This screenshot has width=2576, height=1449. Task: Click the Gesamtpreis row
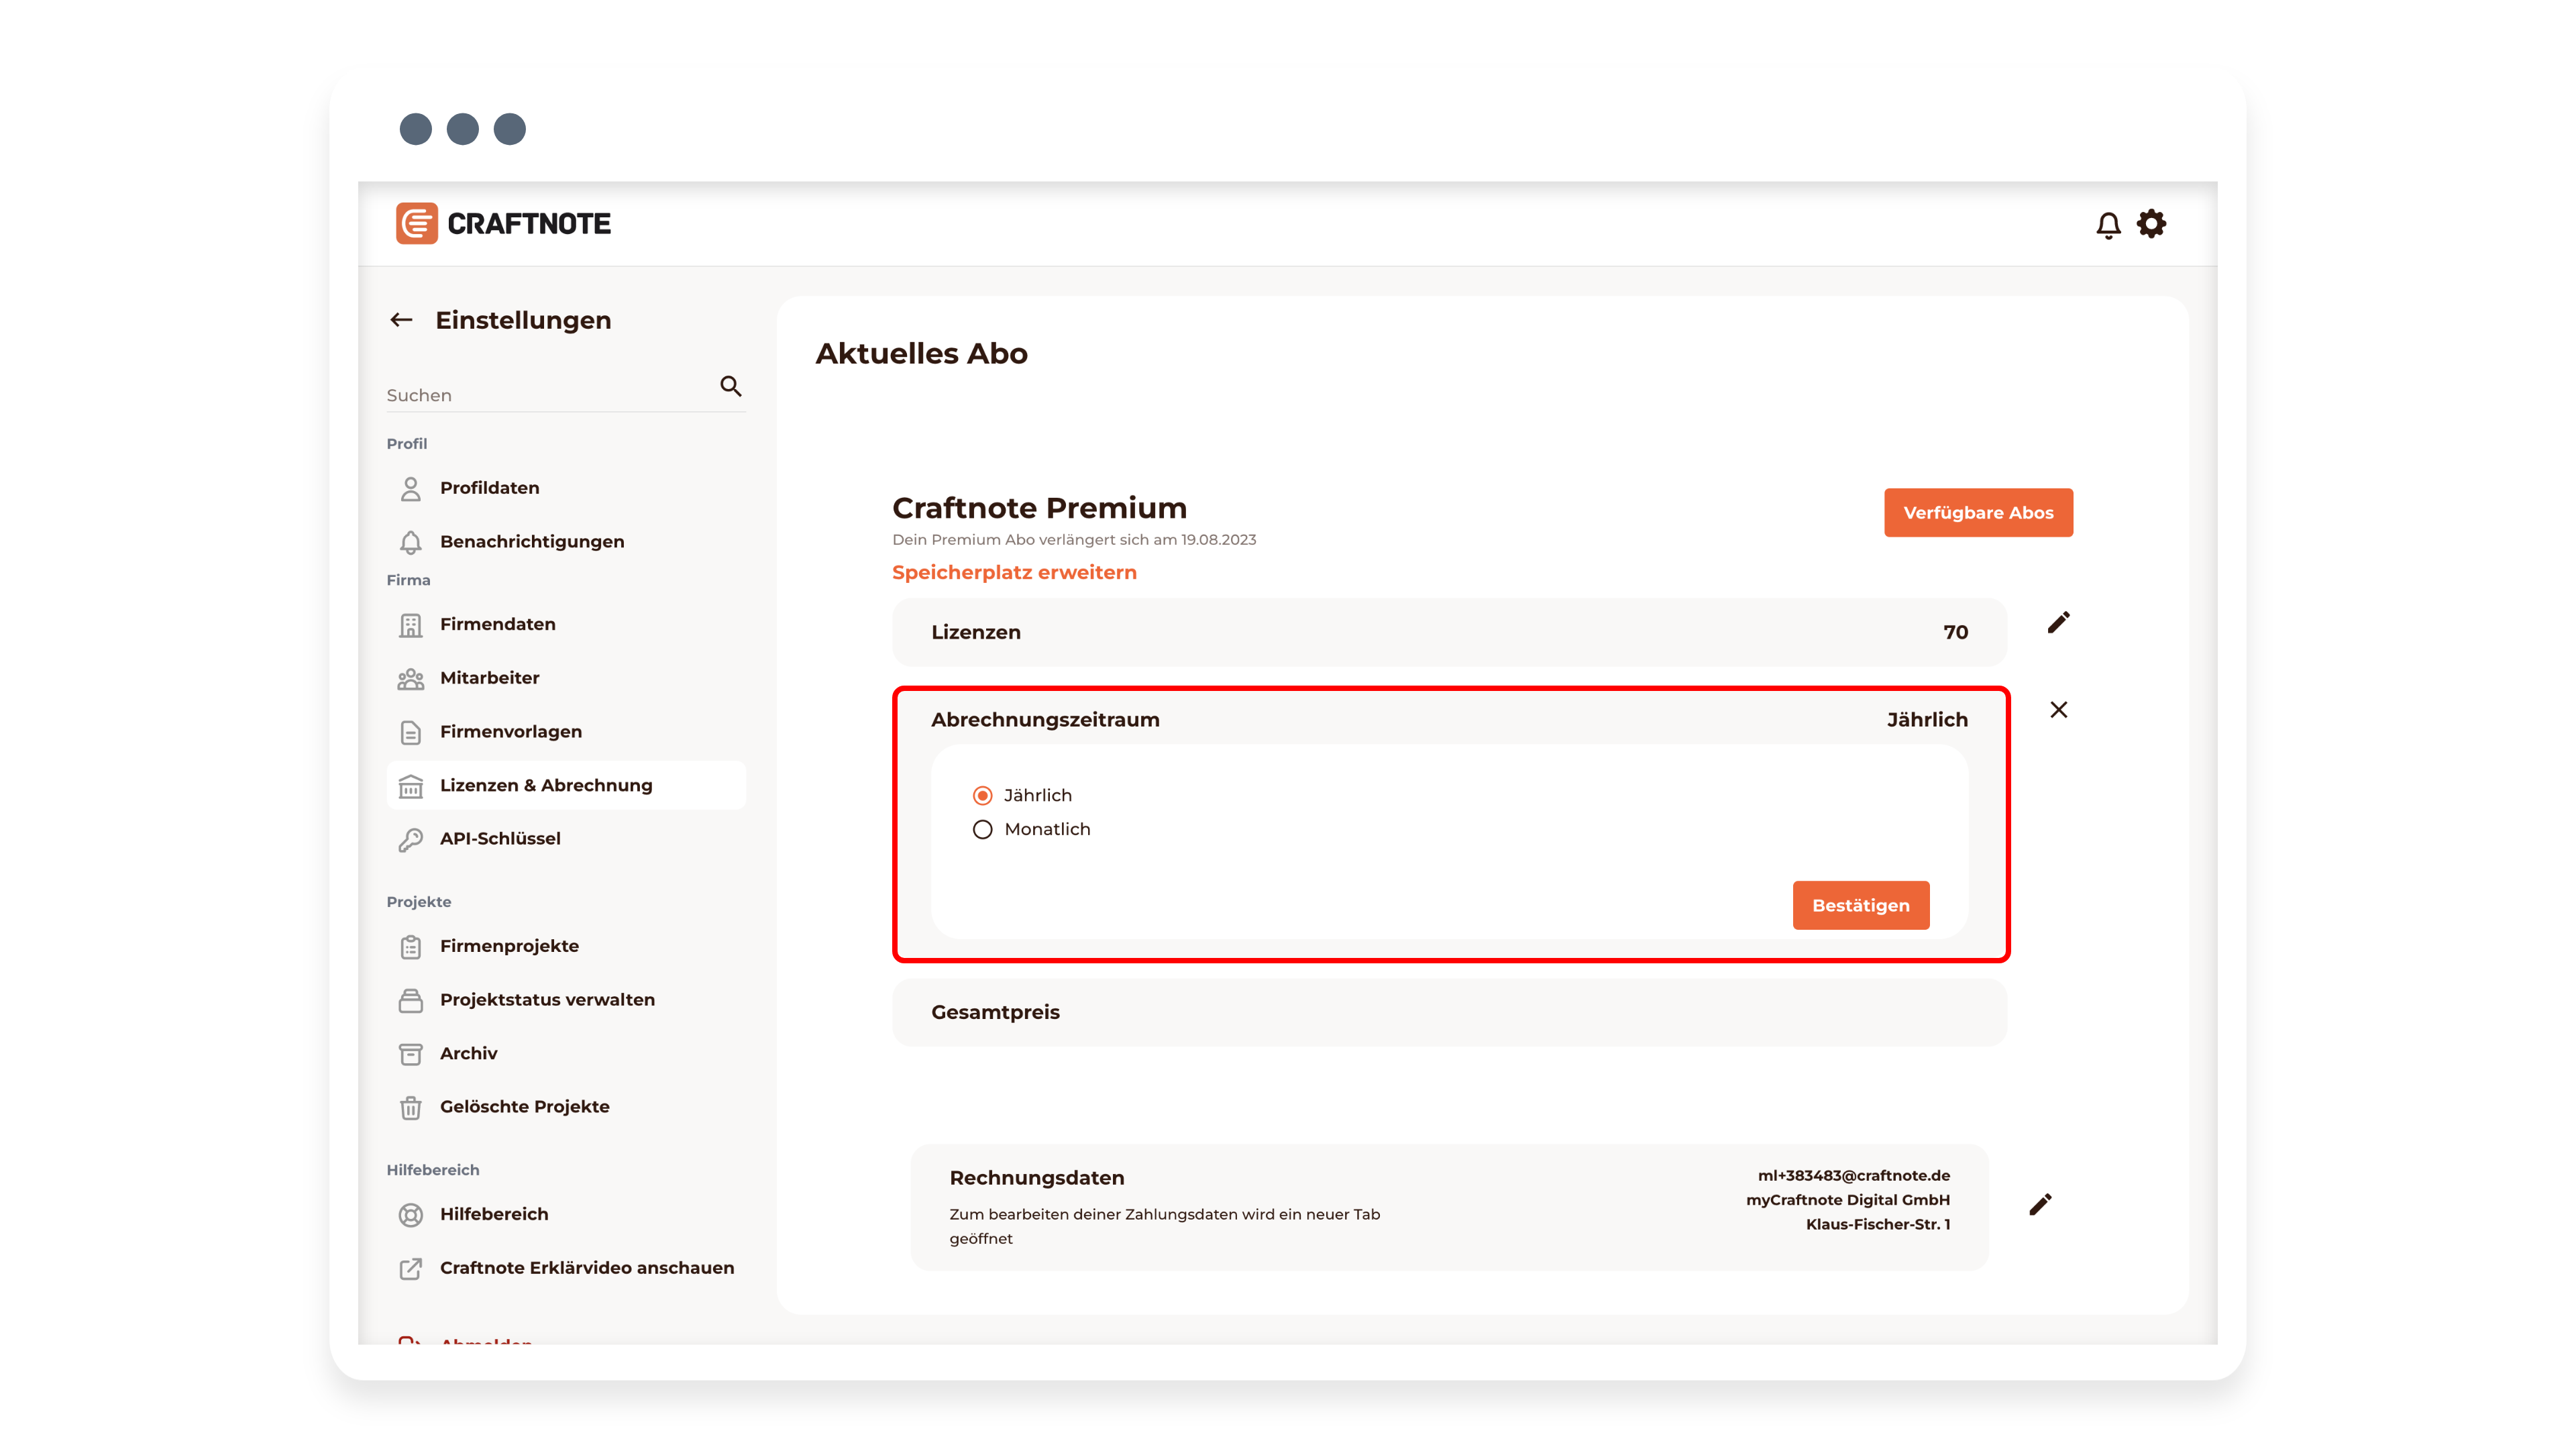[1449, 1013]
